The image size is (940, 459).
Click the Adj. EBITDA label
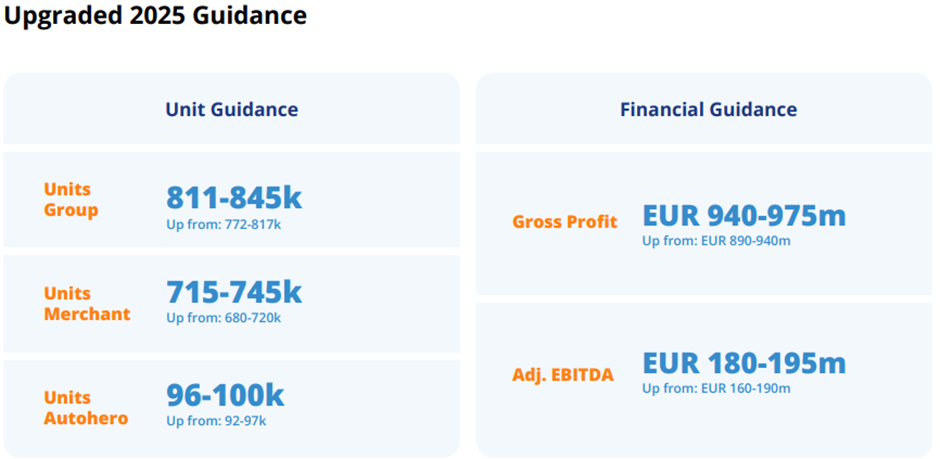click(563, 376)
